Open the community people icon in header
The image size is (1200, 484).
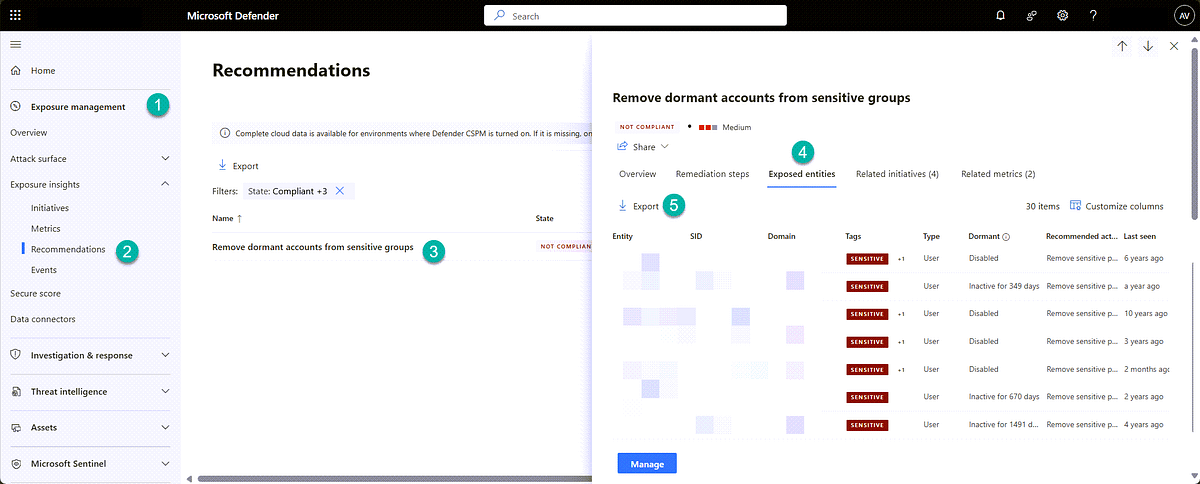tap(1031, 15)
